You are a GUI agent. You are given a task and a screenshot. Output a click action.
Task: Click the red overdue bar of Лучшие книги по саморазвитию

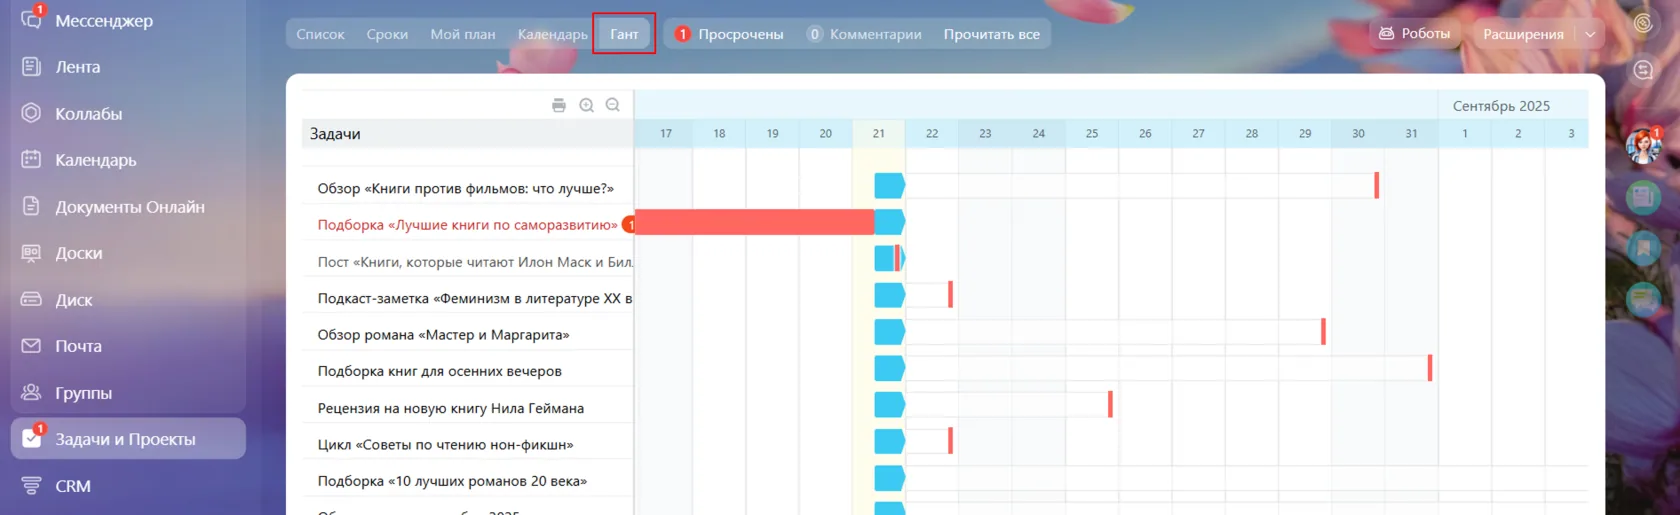(755, 222)
